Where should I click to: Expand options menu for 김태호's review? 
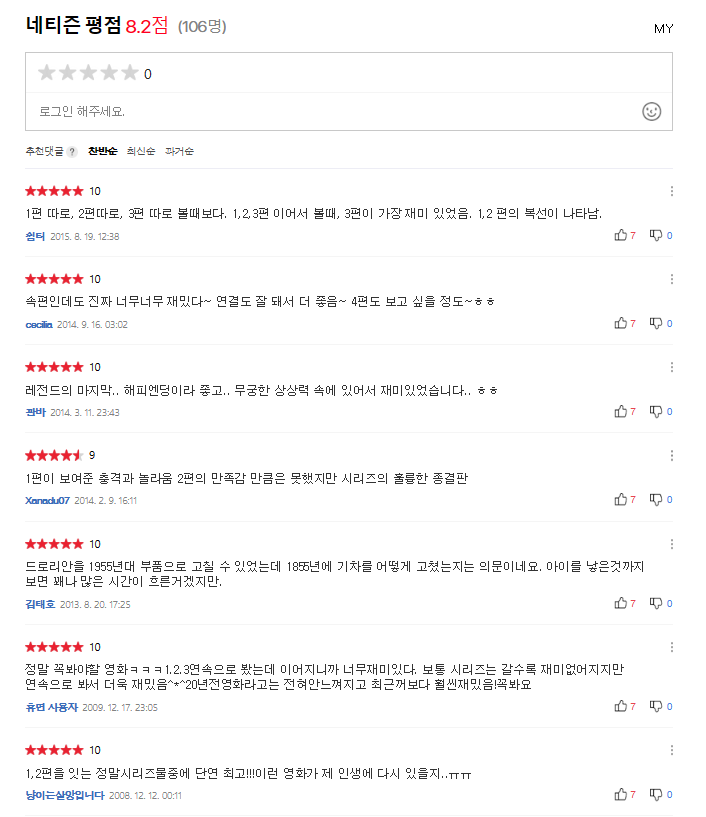(672, 544)
